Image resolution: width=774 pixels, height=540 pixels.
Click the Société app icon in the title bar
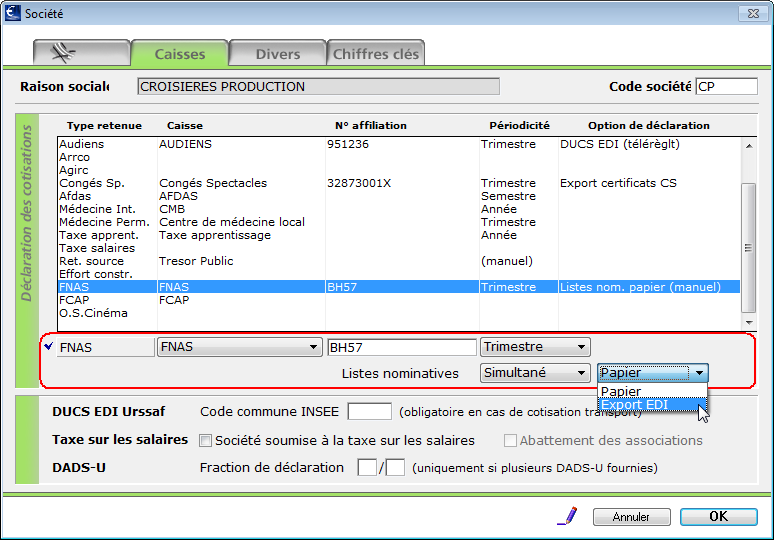click(x=12, y=13)
